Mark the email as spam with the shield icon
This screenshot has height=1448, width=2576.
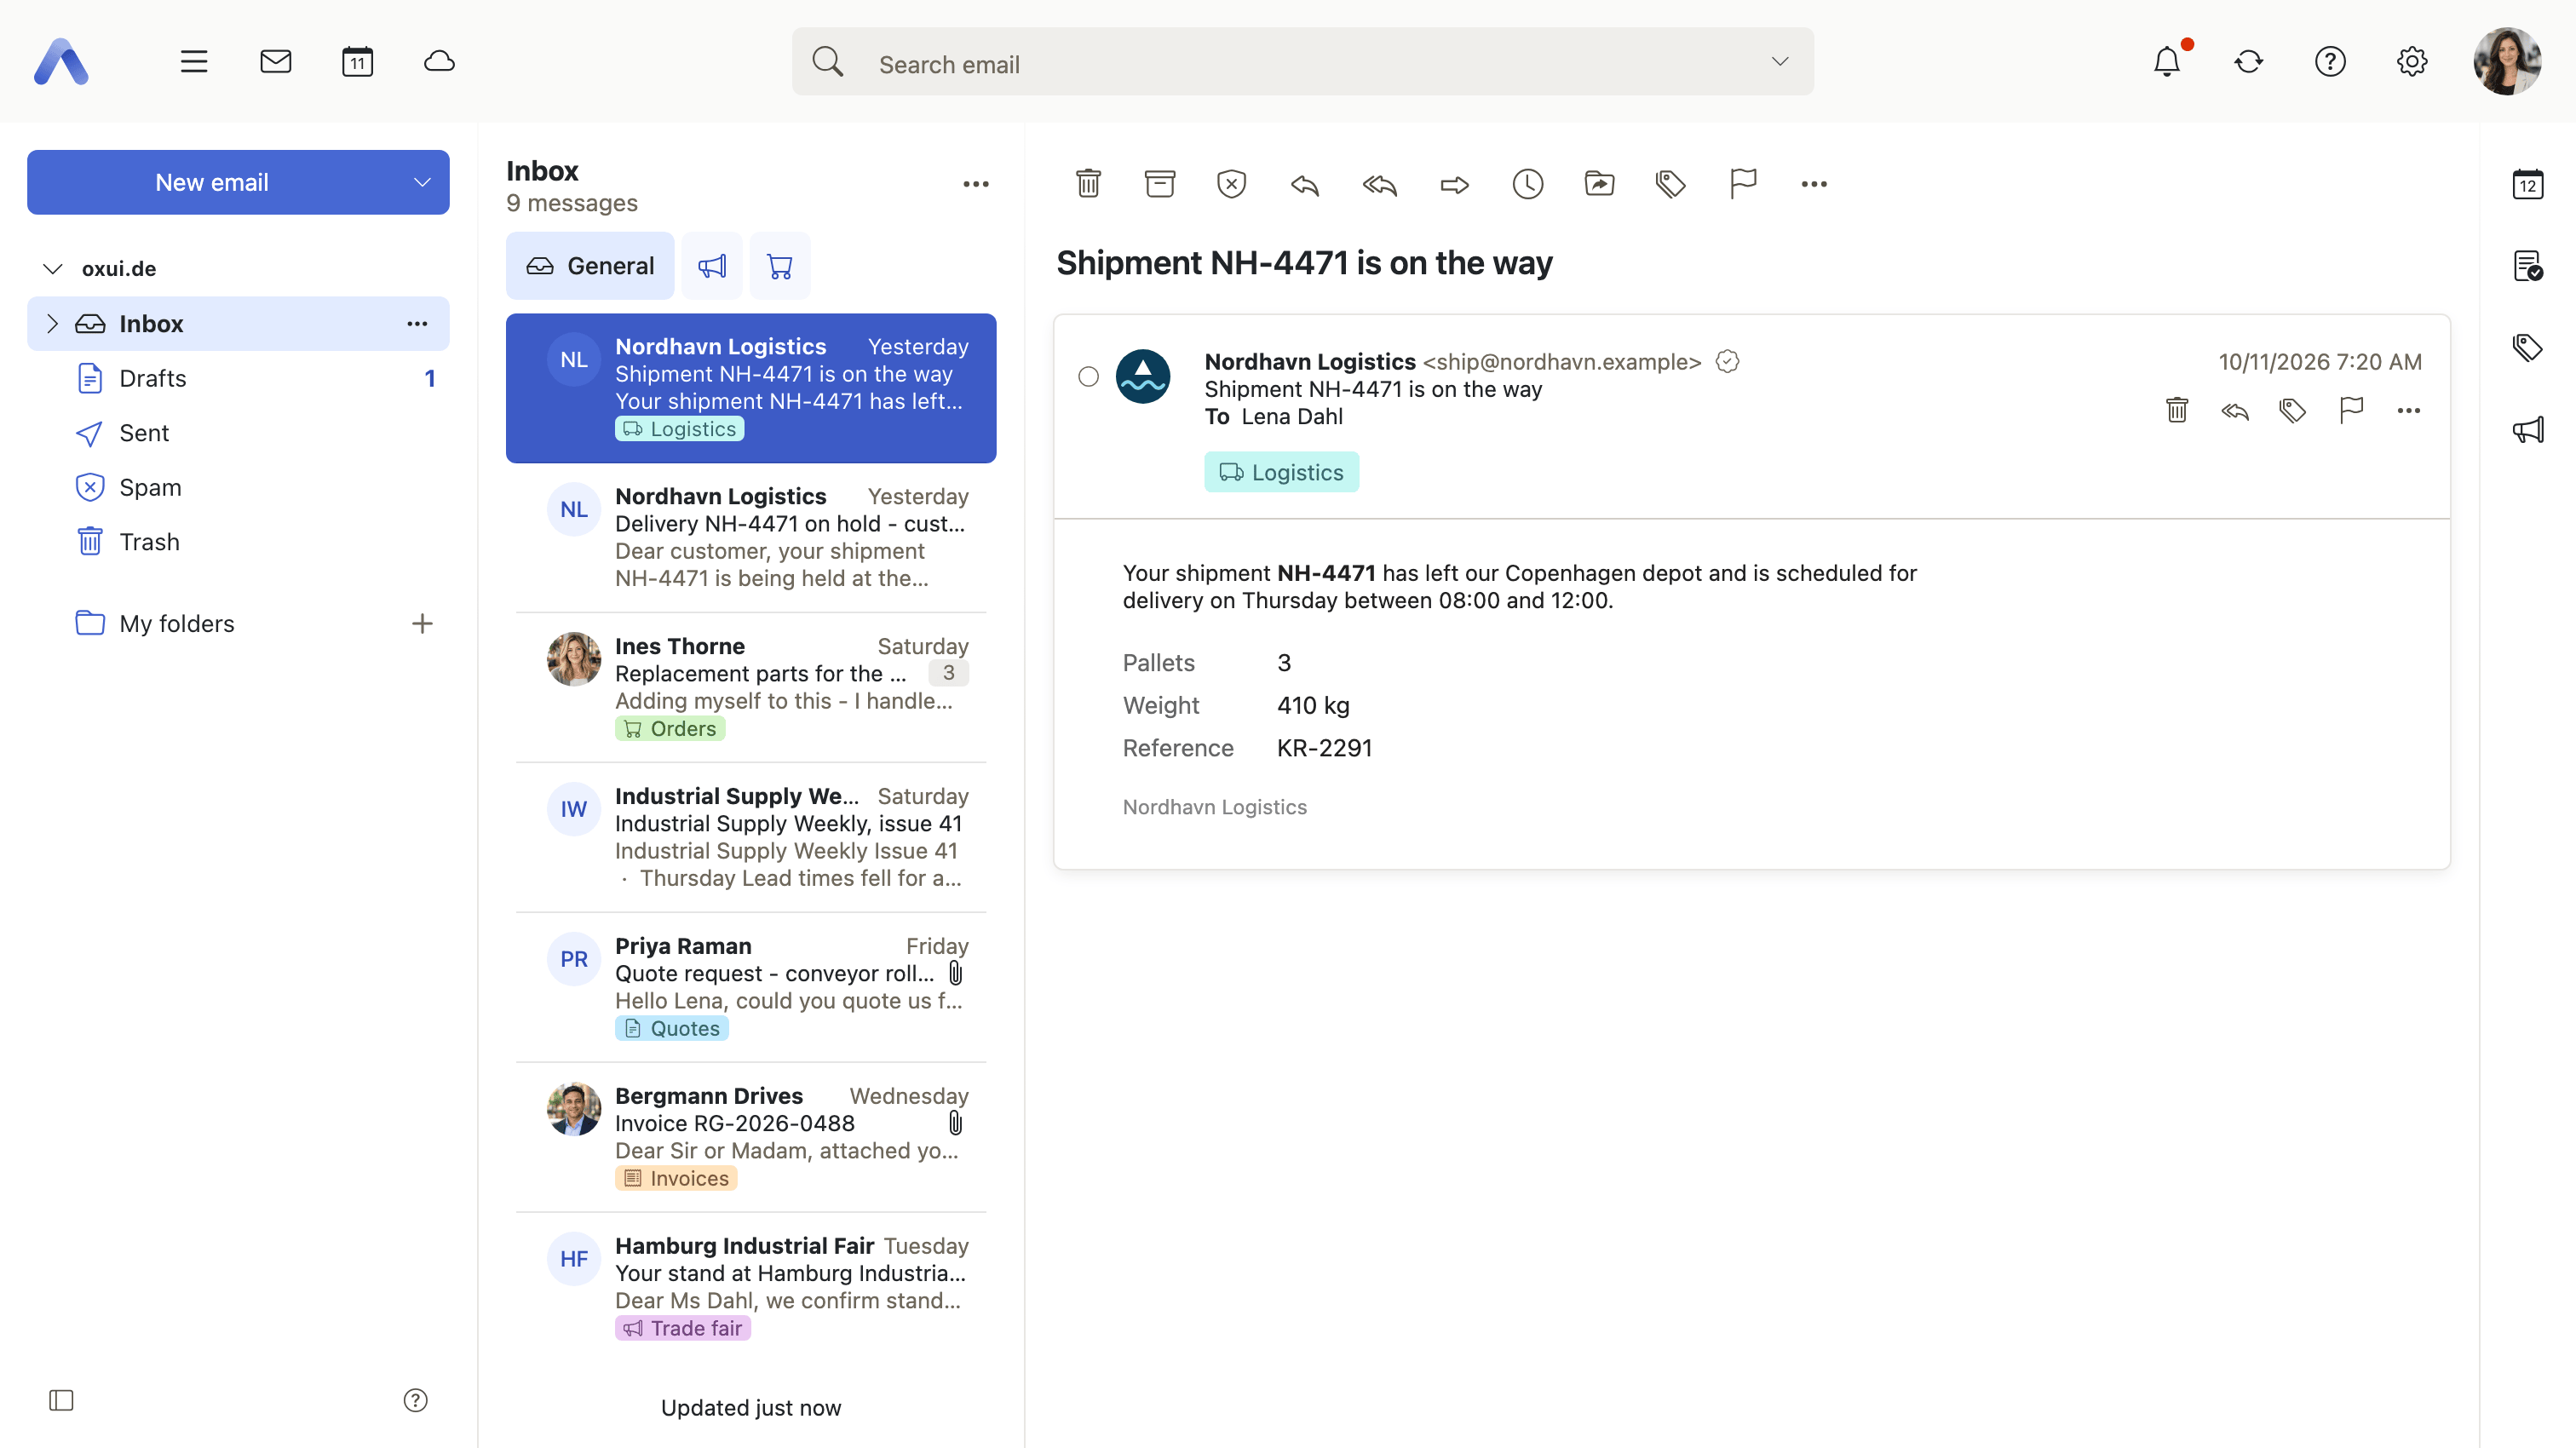(1231, 184)
